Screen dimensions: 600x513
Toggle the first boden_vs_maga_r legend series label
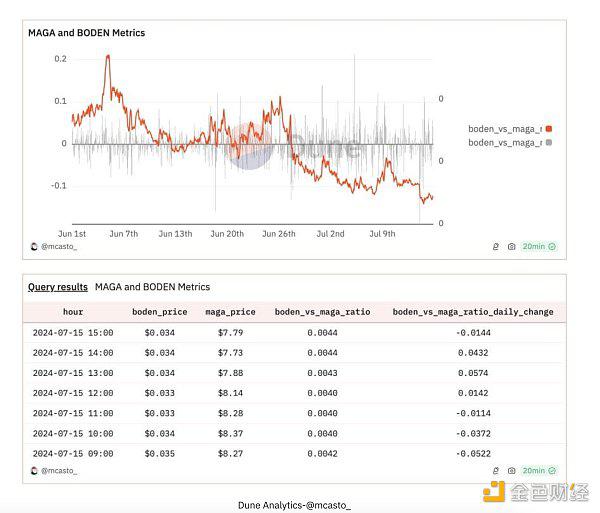(505, 129)
